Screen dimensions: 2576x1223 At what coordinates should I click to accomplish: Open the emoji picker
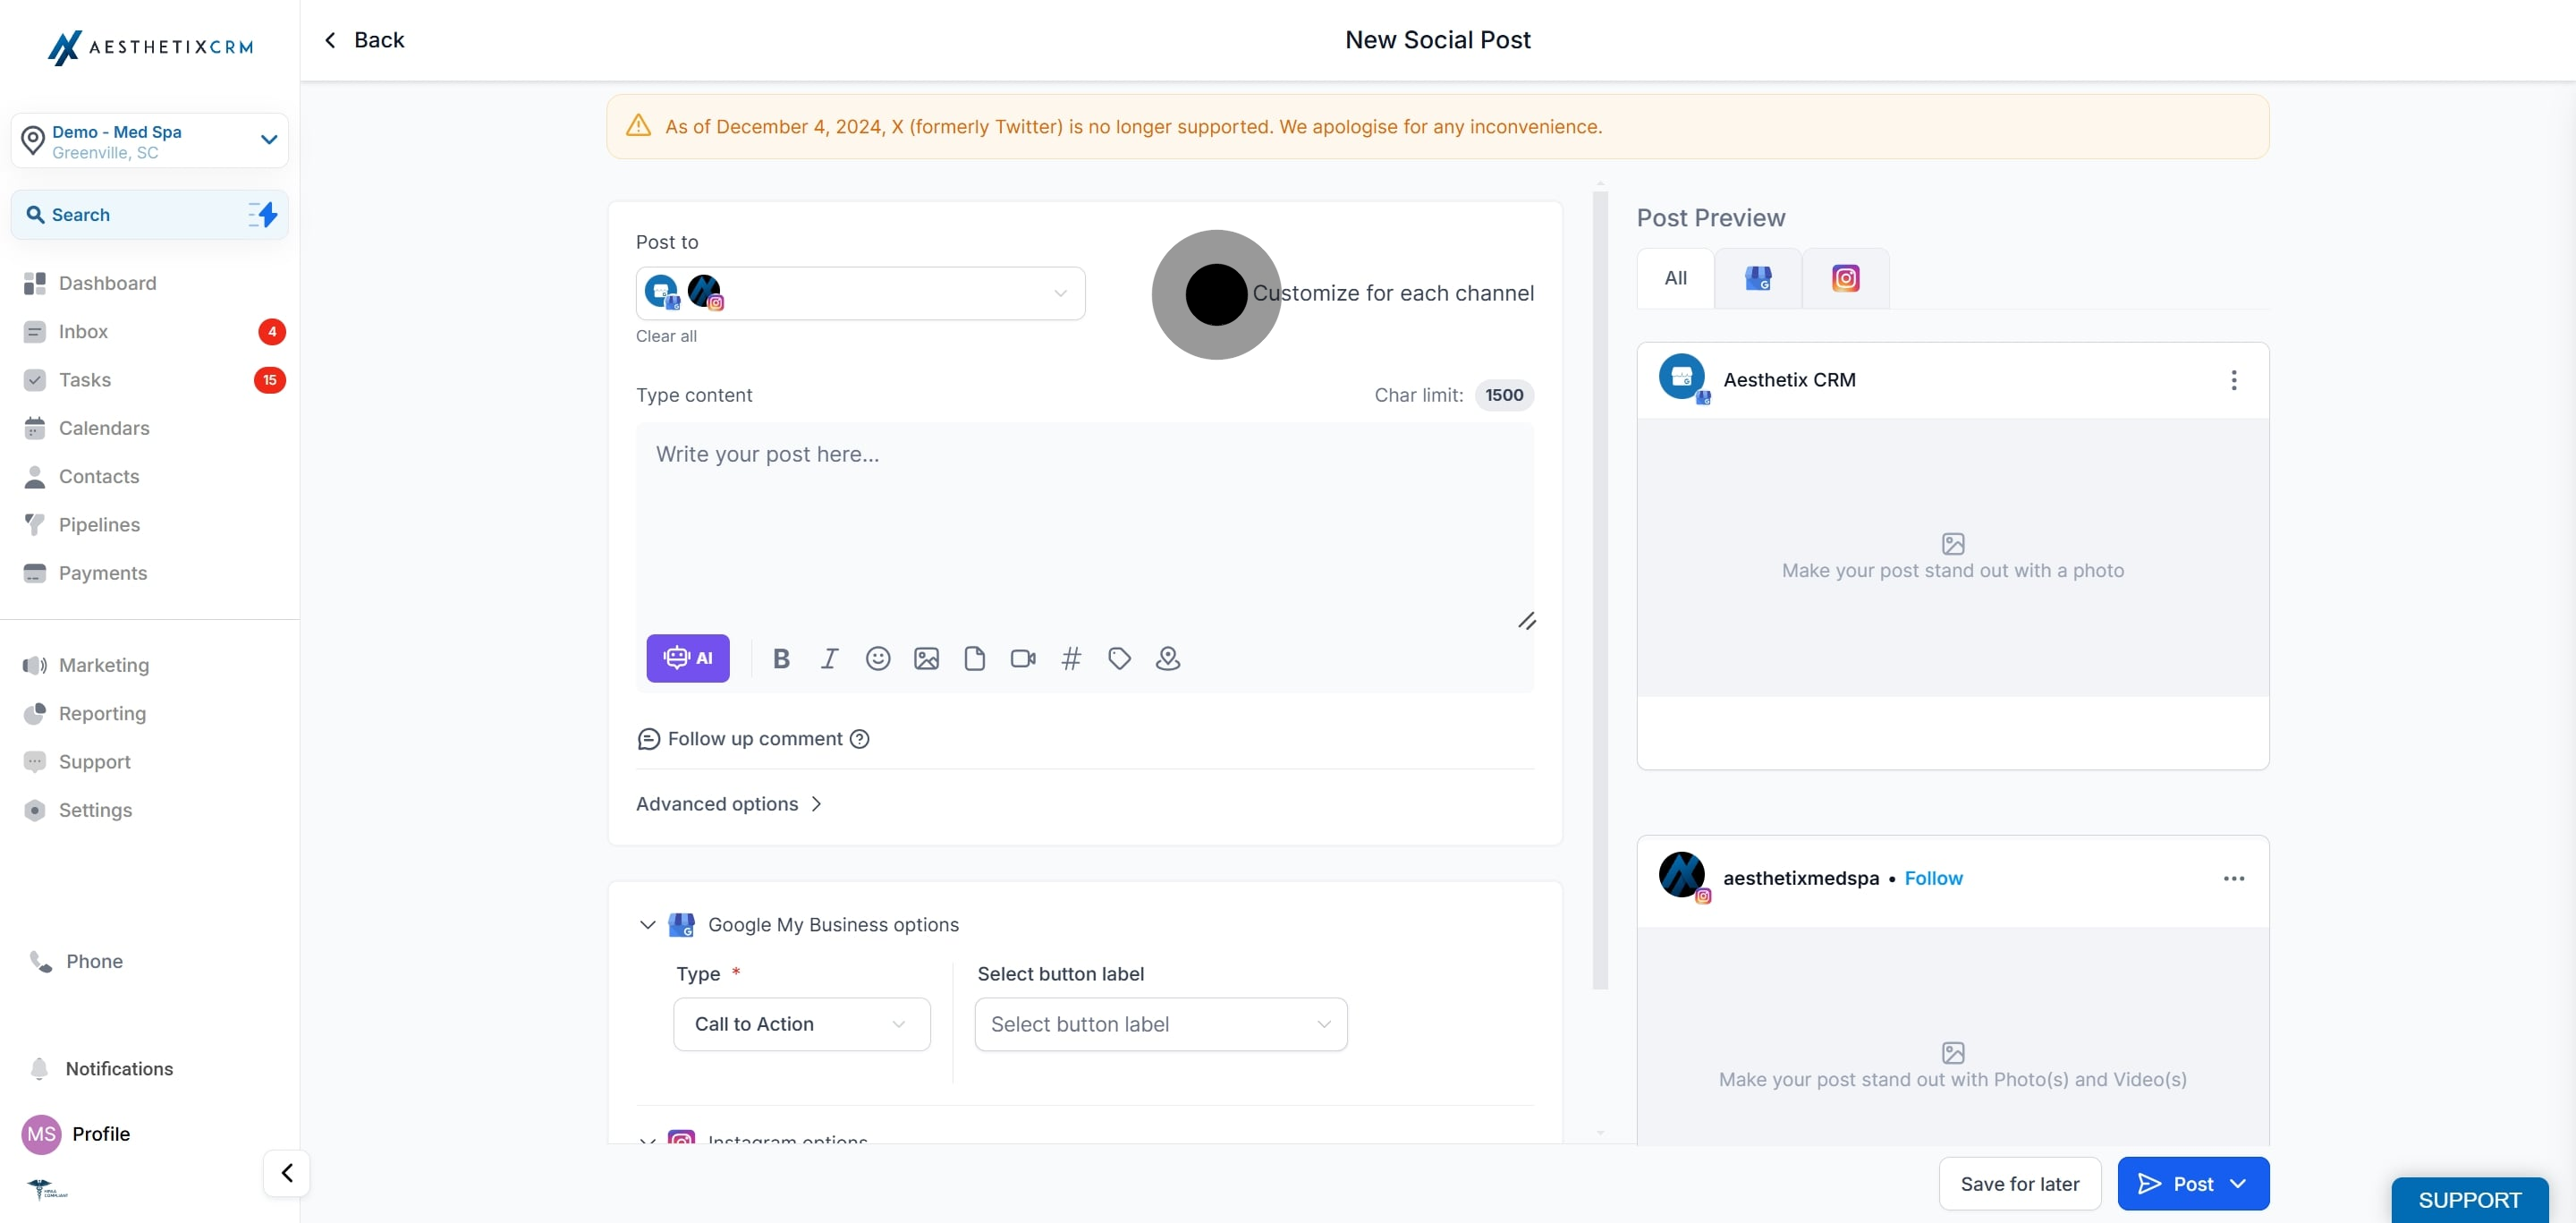click(877, 658)
